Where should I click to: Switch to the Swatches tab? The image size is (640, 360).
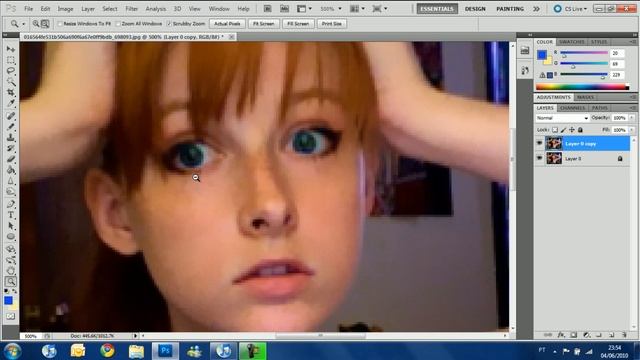(571, 42)
